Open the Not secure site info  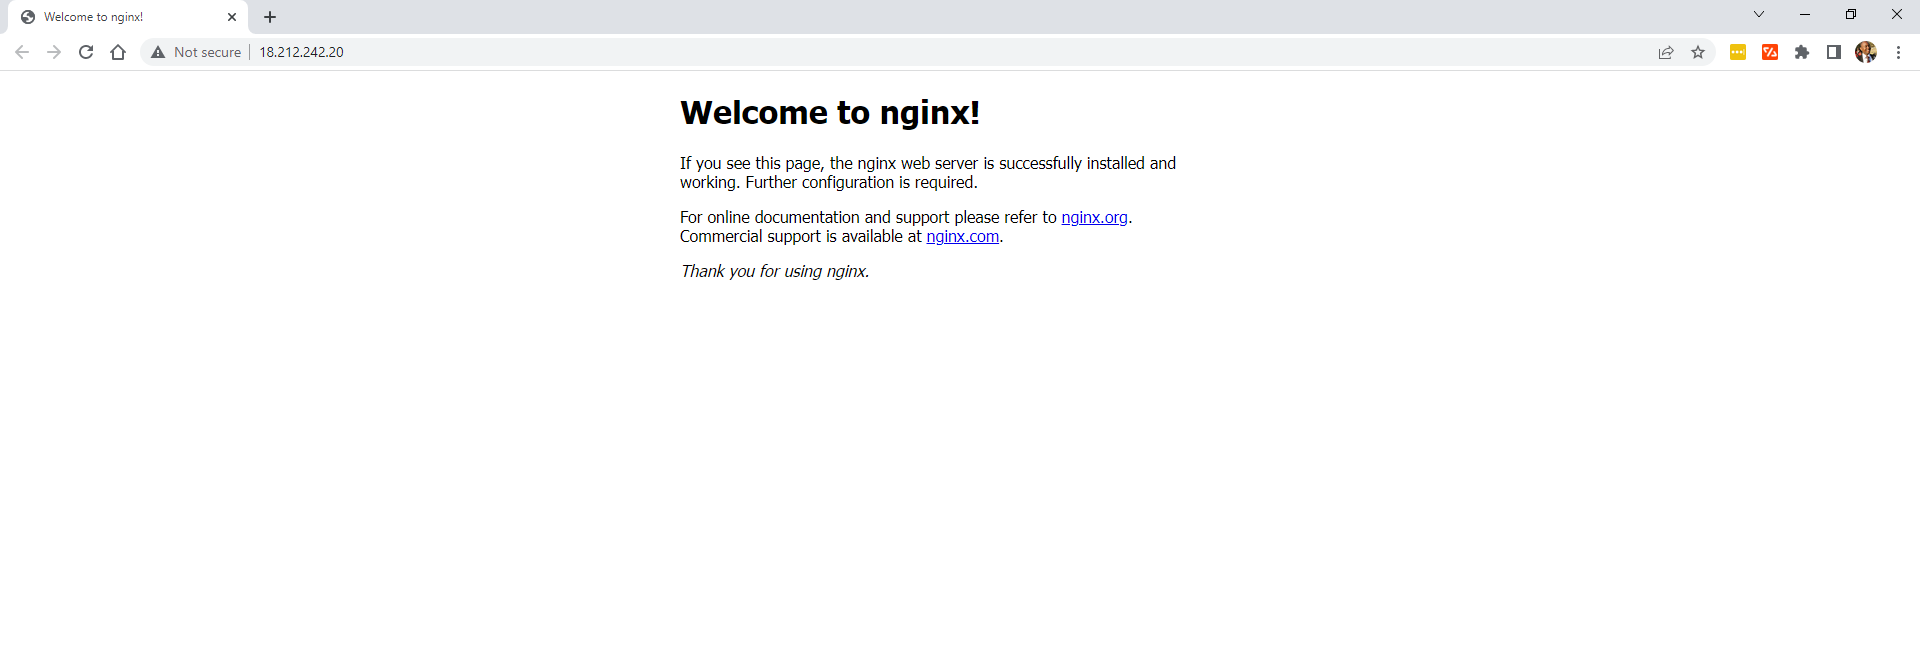pos(197,52)
